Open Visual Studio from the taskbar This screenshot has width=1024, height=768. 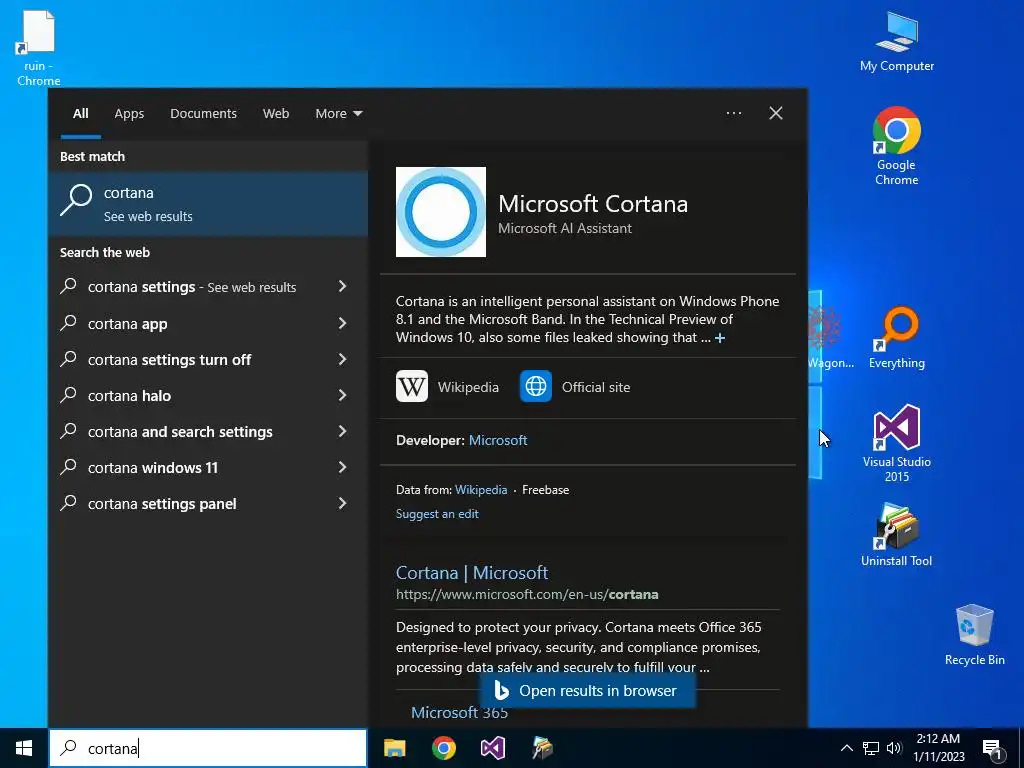pos(493,748)
